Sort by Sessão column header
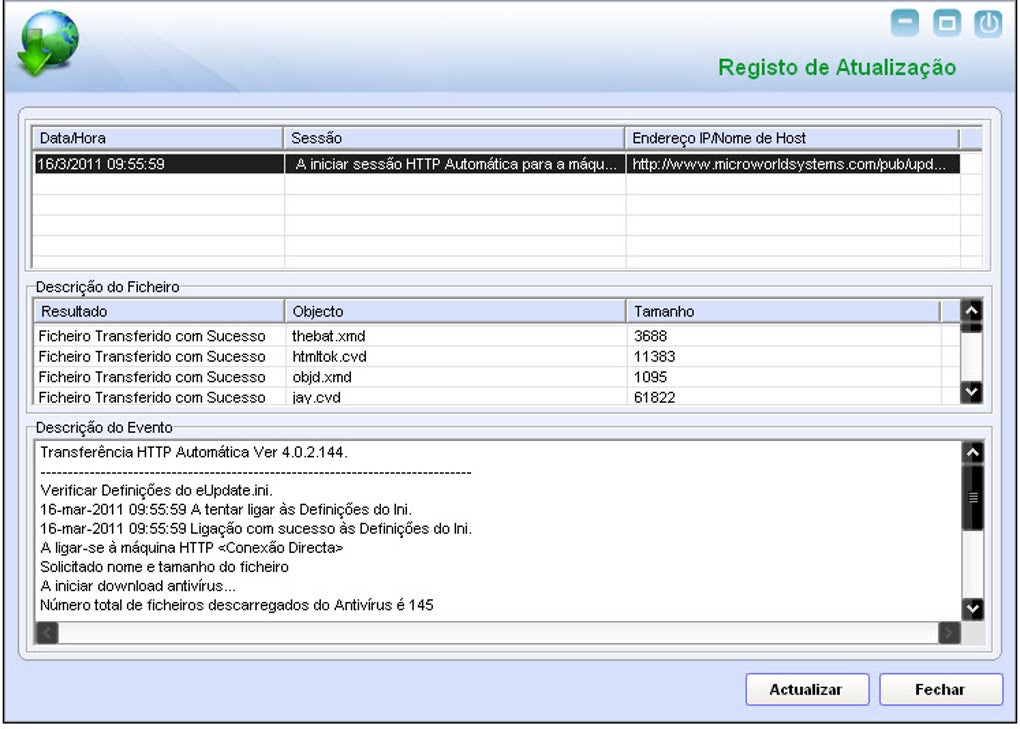 click(x=454, y=138)
